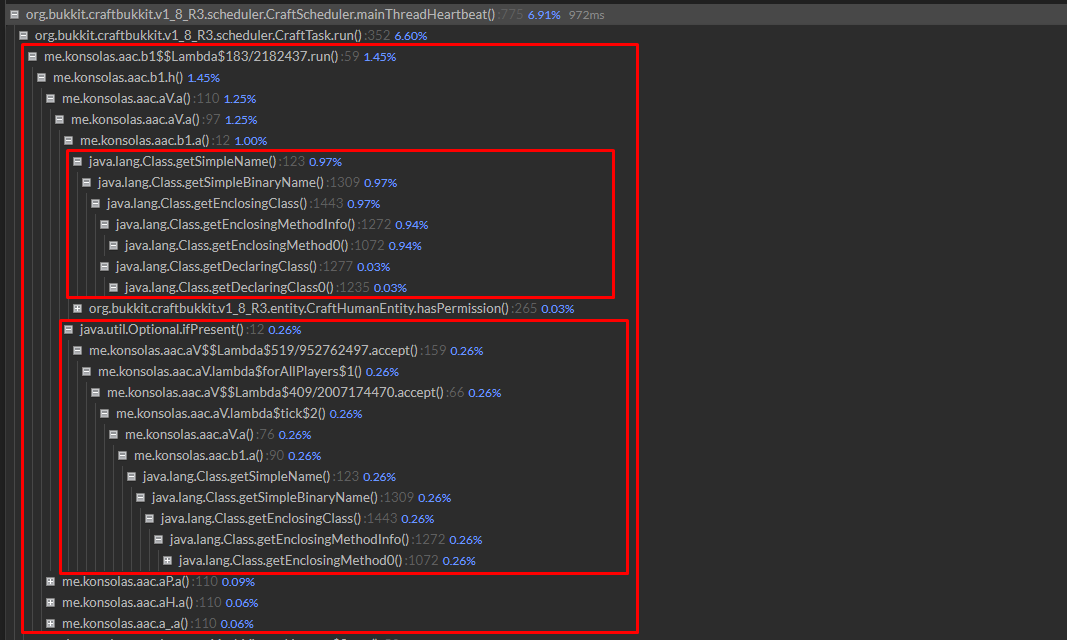
Task: Collapse the b1.a() :12 1.00% node
Action: pyautogui.click(x=68, y=141)
